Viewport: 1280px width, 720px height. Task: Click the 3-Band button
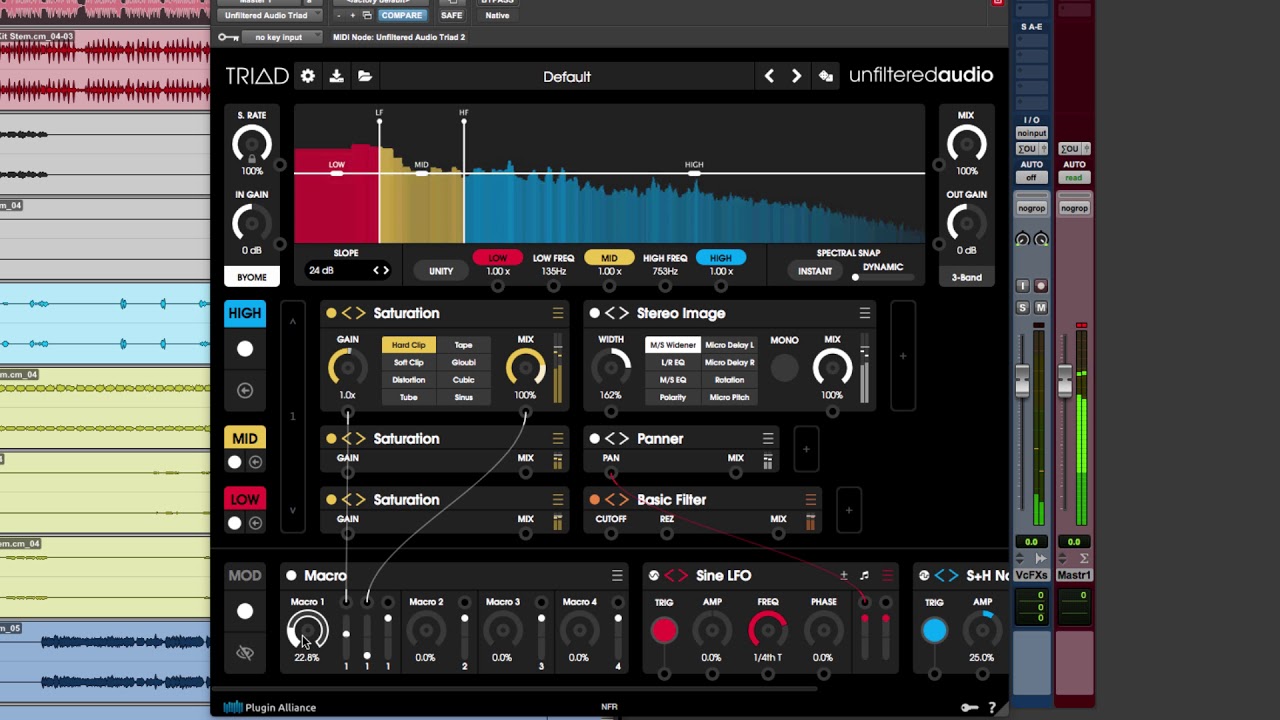pos(966,277)
